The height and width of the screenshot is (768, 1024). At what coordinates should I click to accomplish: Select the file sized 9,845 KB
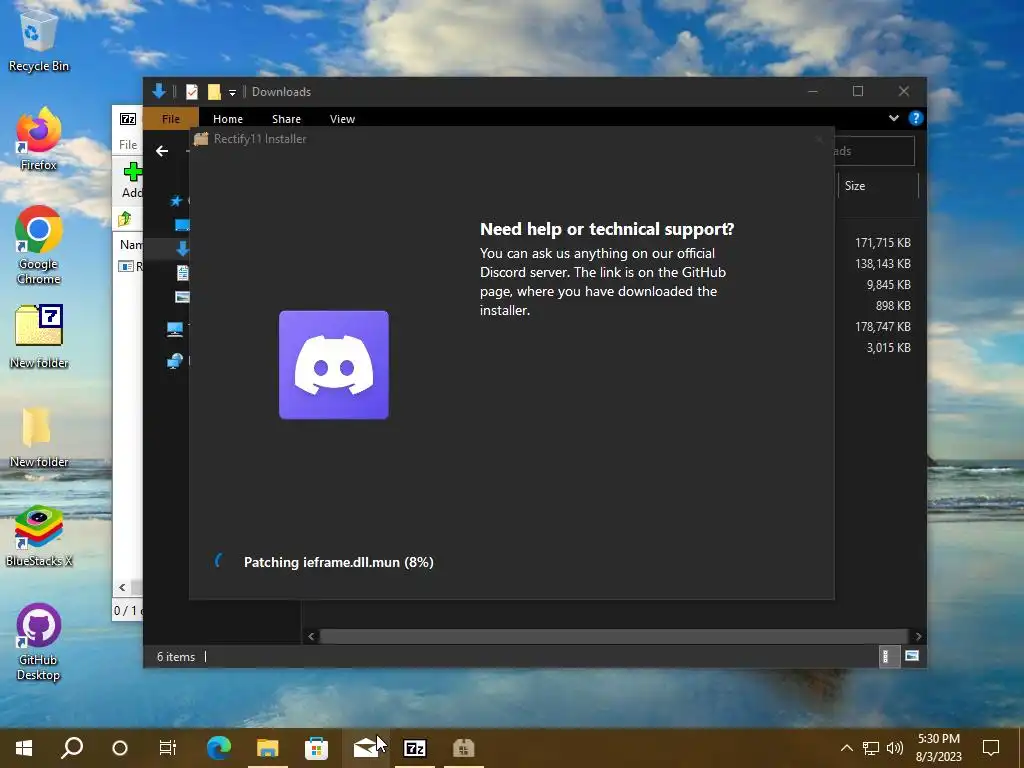point(888,285)
